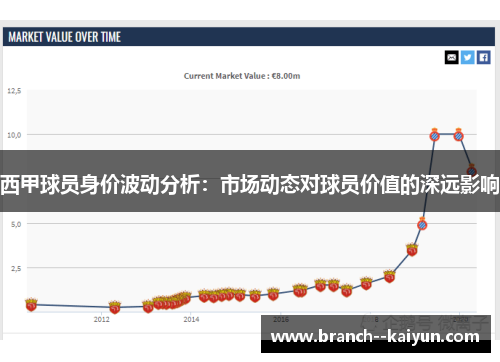Click the marker just below 5,0 line
Screen dimensions: 500x362
click(x=422, y=224)
